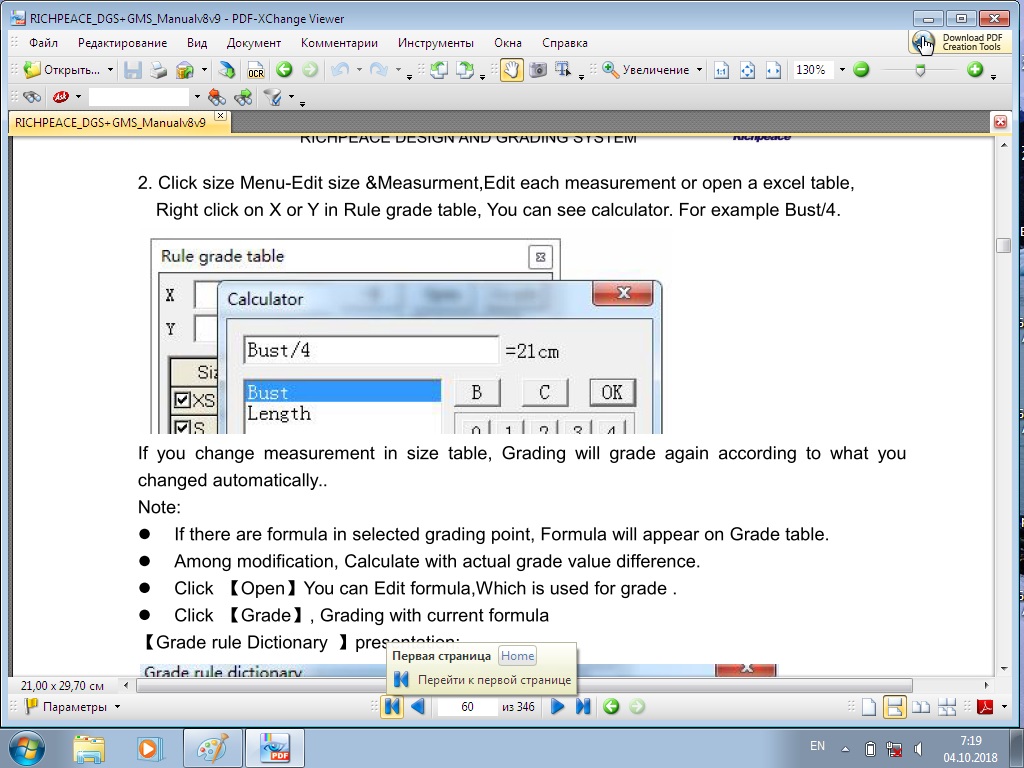Open the Комментарии menu
The image size is (1024, 768).
click(339, 43)
